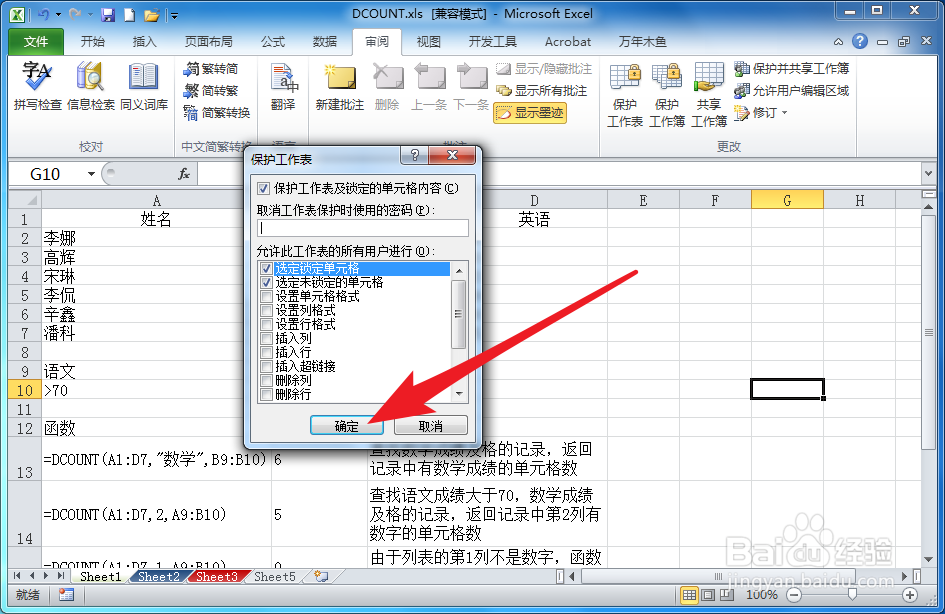Insert a new worksheet tab icon
Image resolution: width=945 pixels, height=614 pixels.
pyautogui.click(x=321, y=577)
